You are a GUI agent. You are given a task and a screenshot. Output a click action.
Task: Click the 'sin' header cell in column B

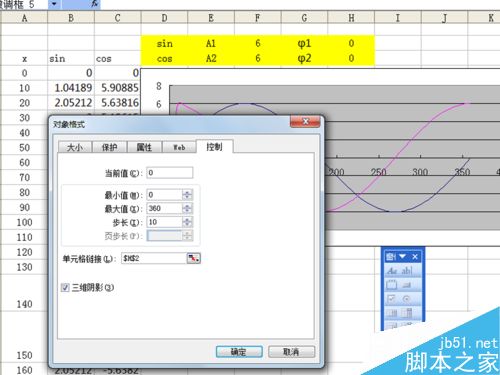tap(71, 58)
